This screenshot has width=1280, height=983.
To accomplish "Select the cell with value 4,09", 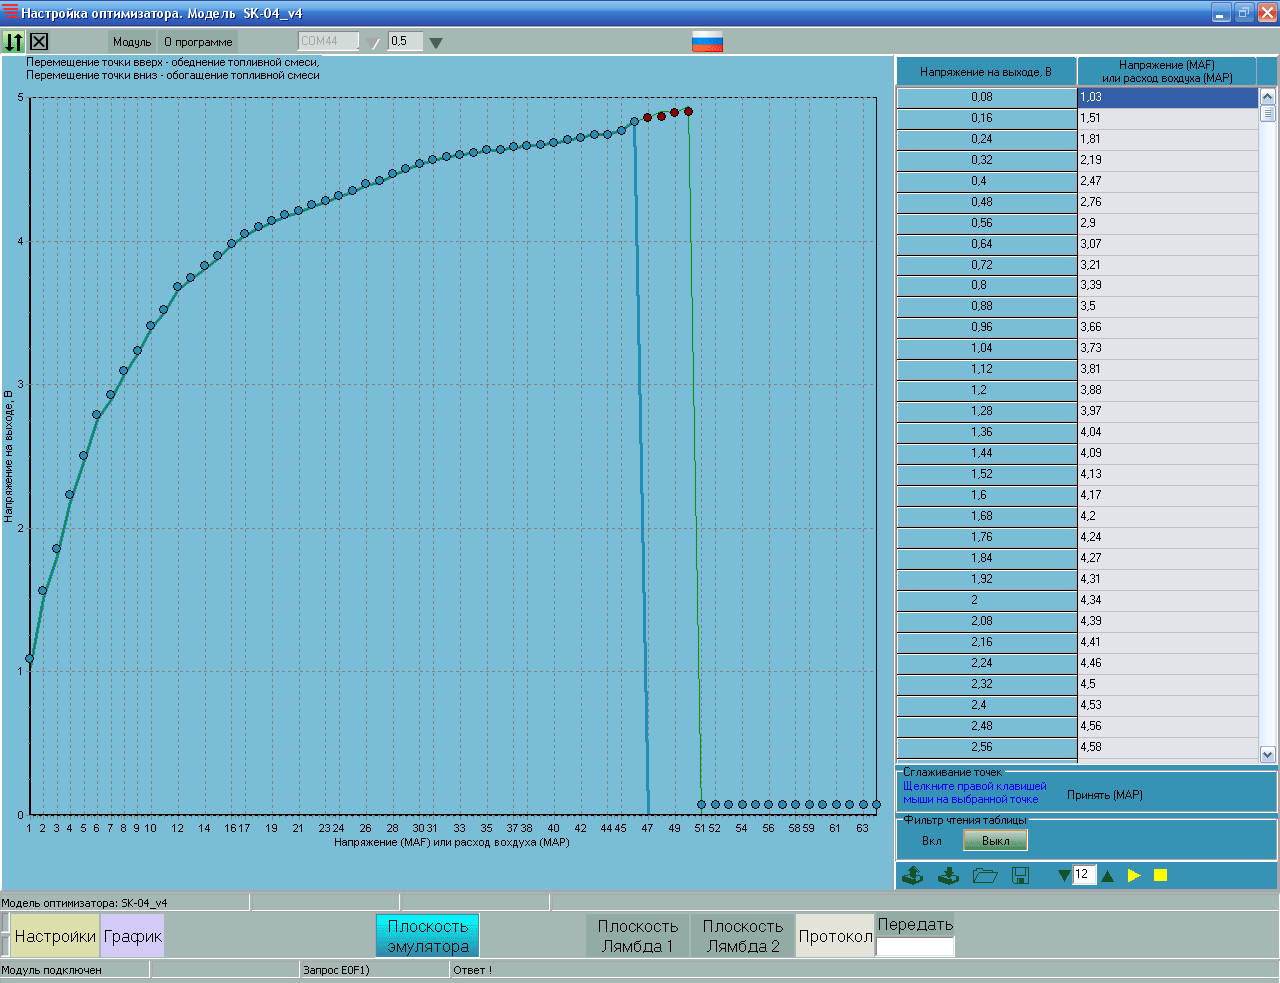I will click(x=1167, y=453).
